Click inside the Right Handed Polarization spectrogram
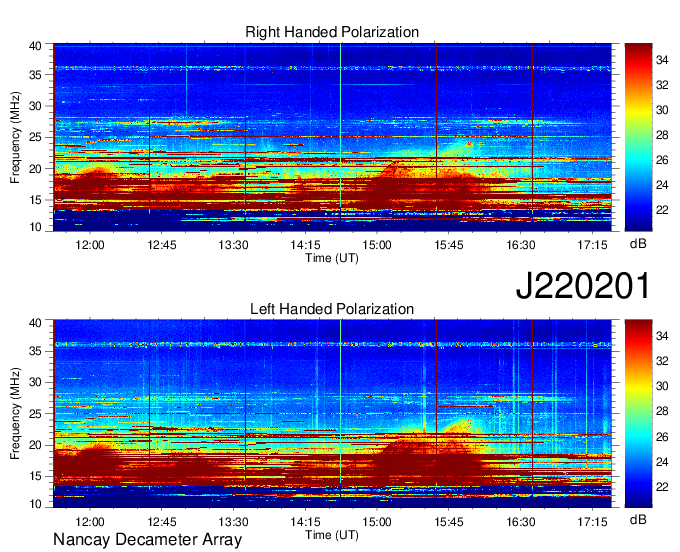The image size is (680, 552). [333, 137]
